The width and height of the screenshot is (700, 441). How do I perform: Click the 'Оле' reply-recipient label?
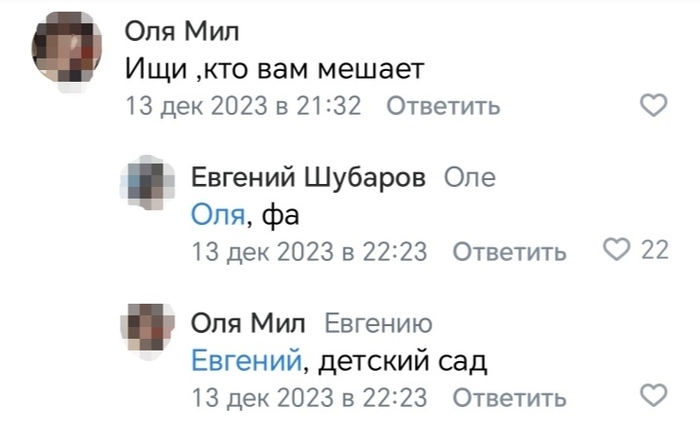pos(469,178)
